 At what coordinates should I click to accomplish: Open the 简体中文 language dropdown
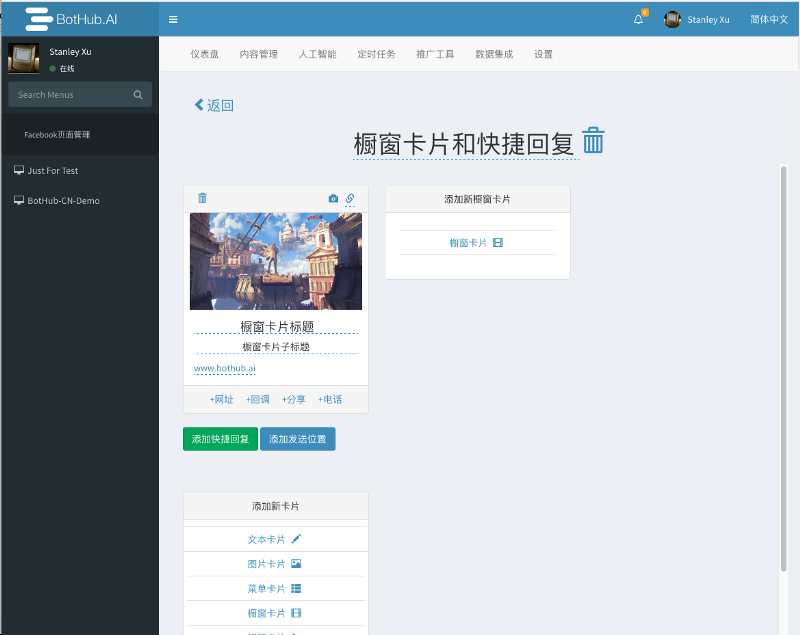click(769, 19)
